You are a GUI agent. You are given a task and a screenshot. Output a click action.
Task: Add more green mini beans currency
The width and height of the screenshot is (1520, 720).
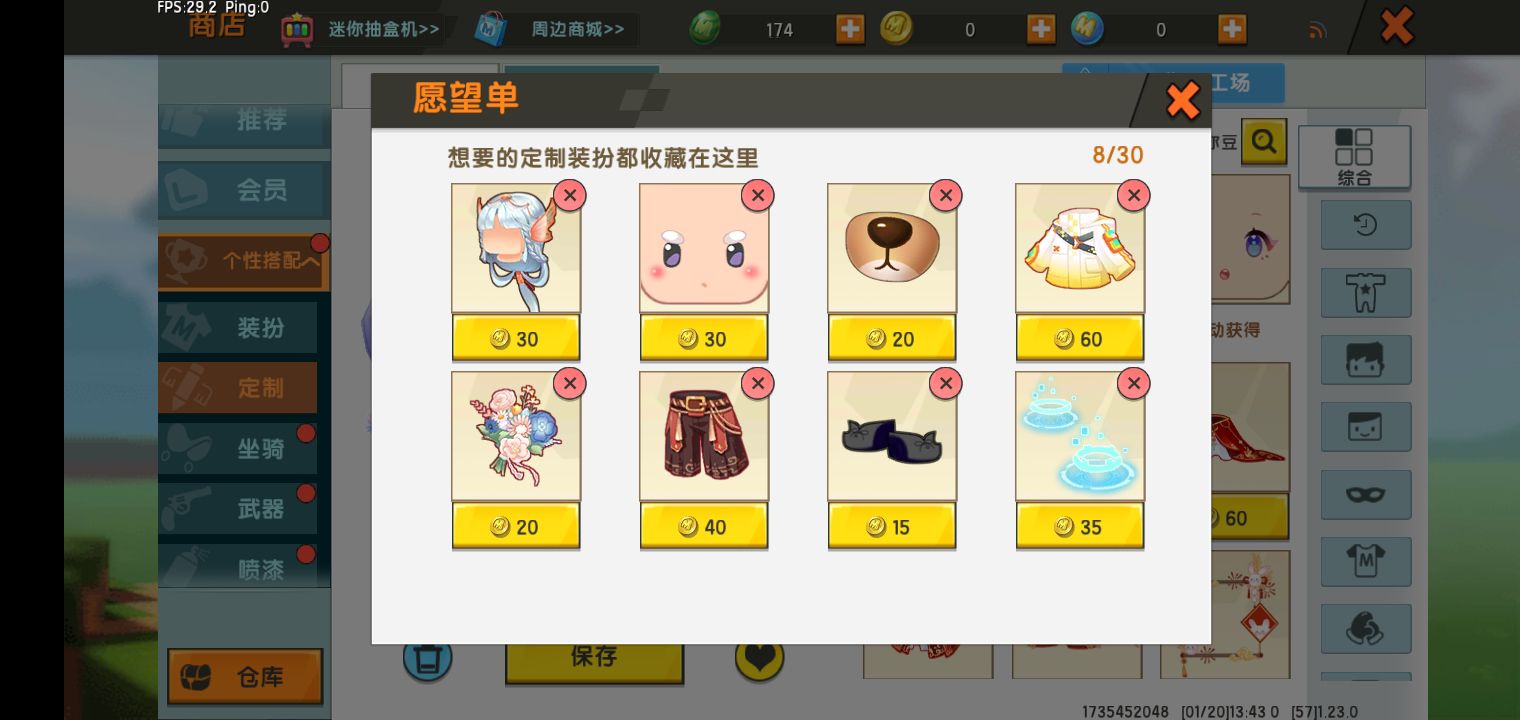(x=850, y=29)
